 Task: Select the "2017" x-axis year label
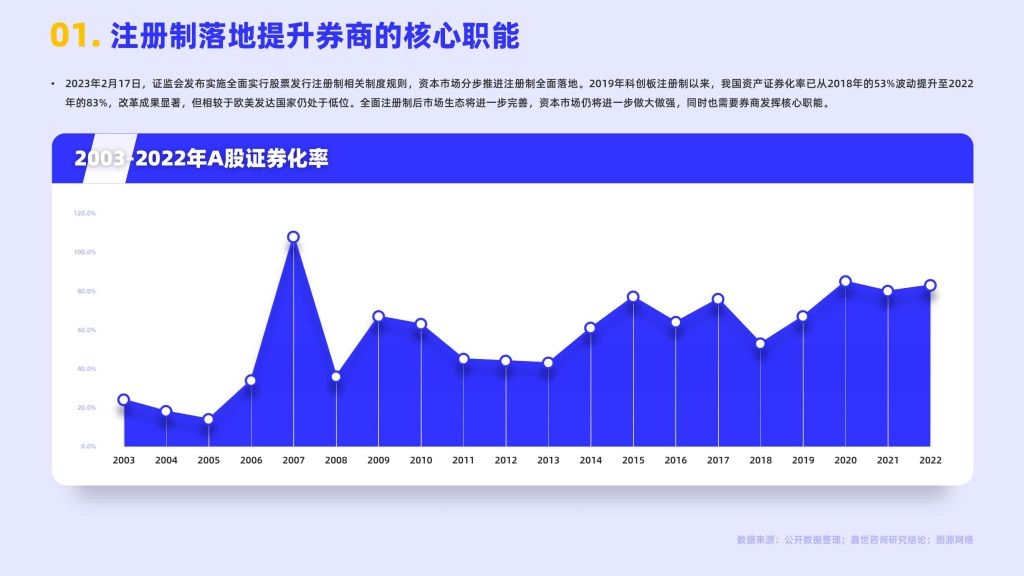pos(718,460)
